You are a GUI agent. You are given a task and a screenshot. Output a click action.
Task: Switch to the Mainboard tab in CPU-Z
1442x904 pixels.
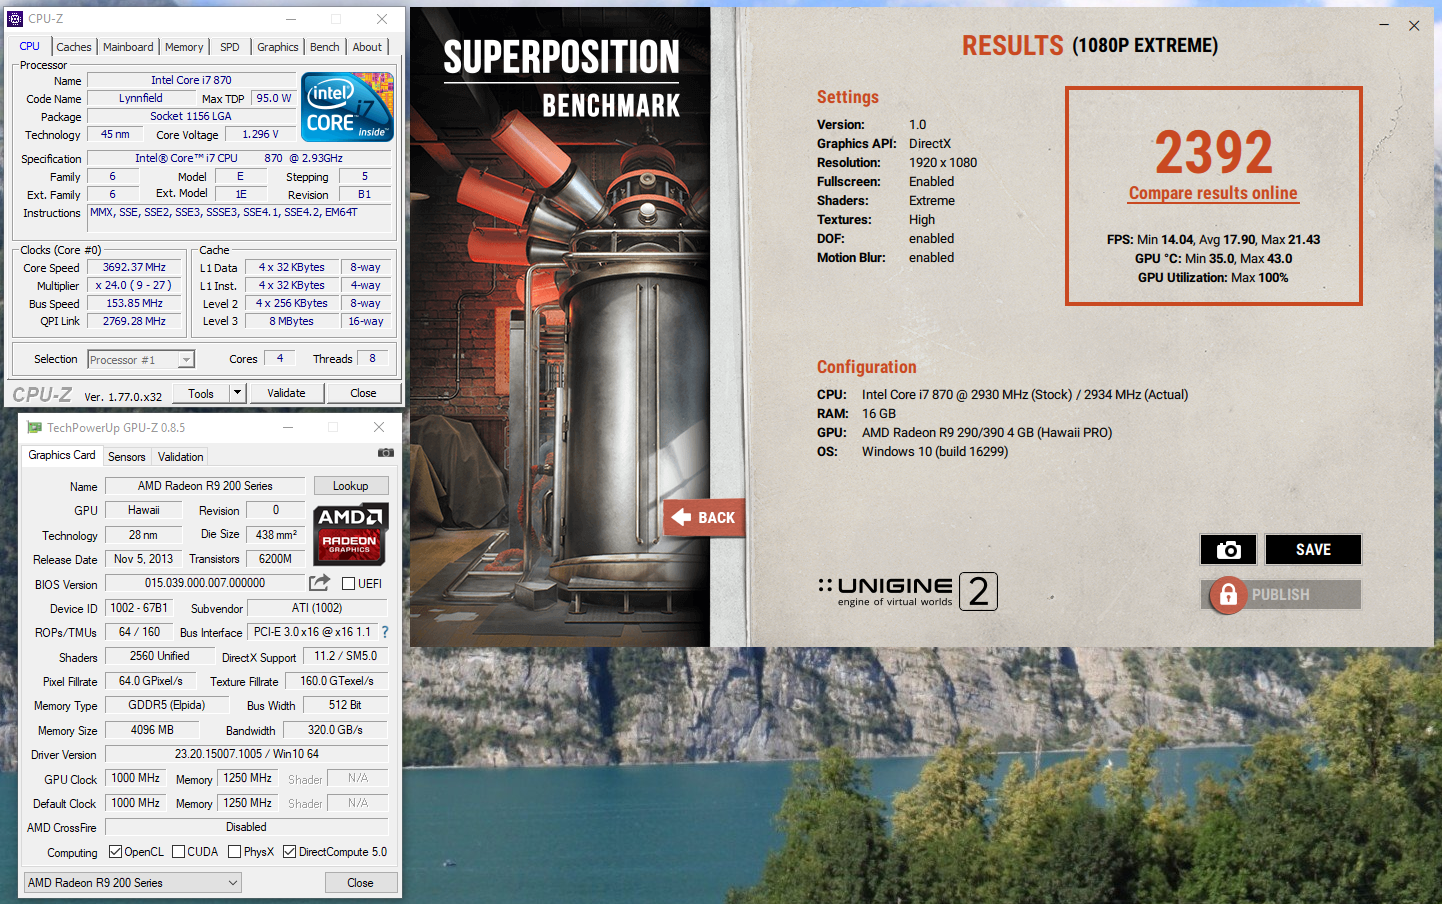pos(128,47)
